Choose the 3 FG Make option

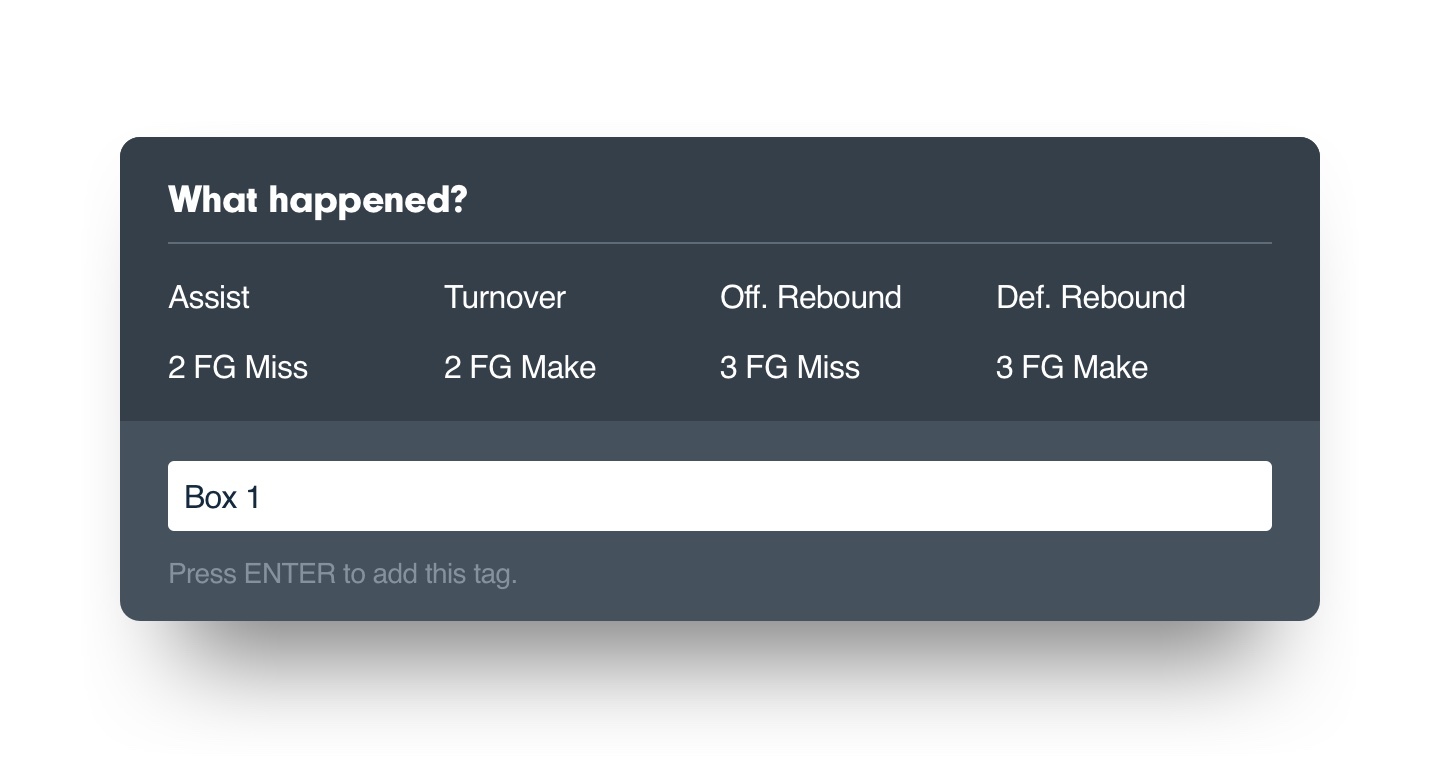pyautogui.click(x=1071, y=367)
